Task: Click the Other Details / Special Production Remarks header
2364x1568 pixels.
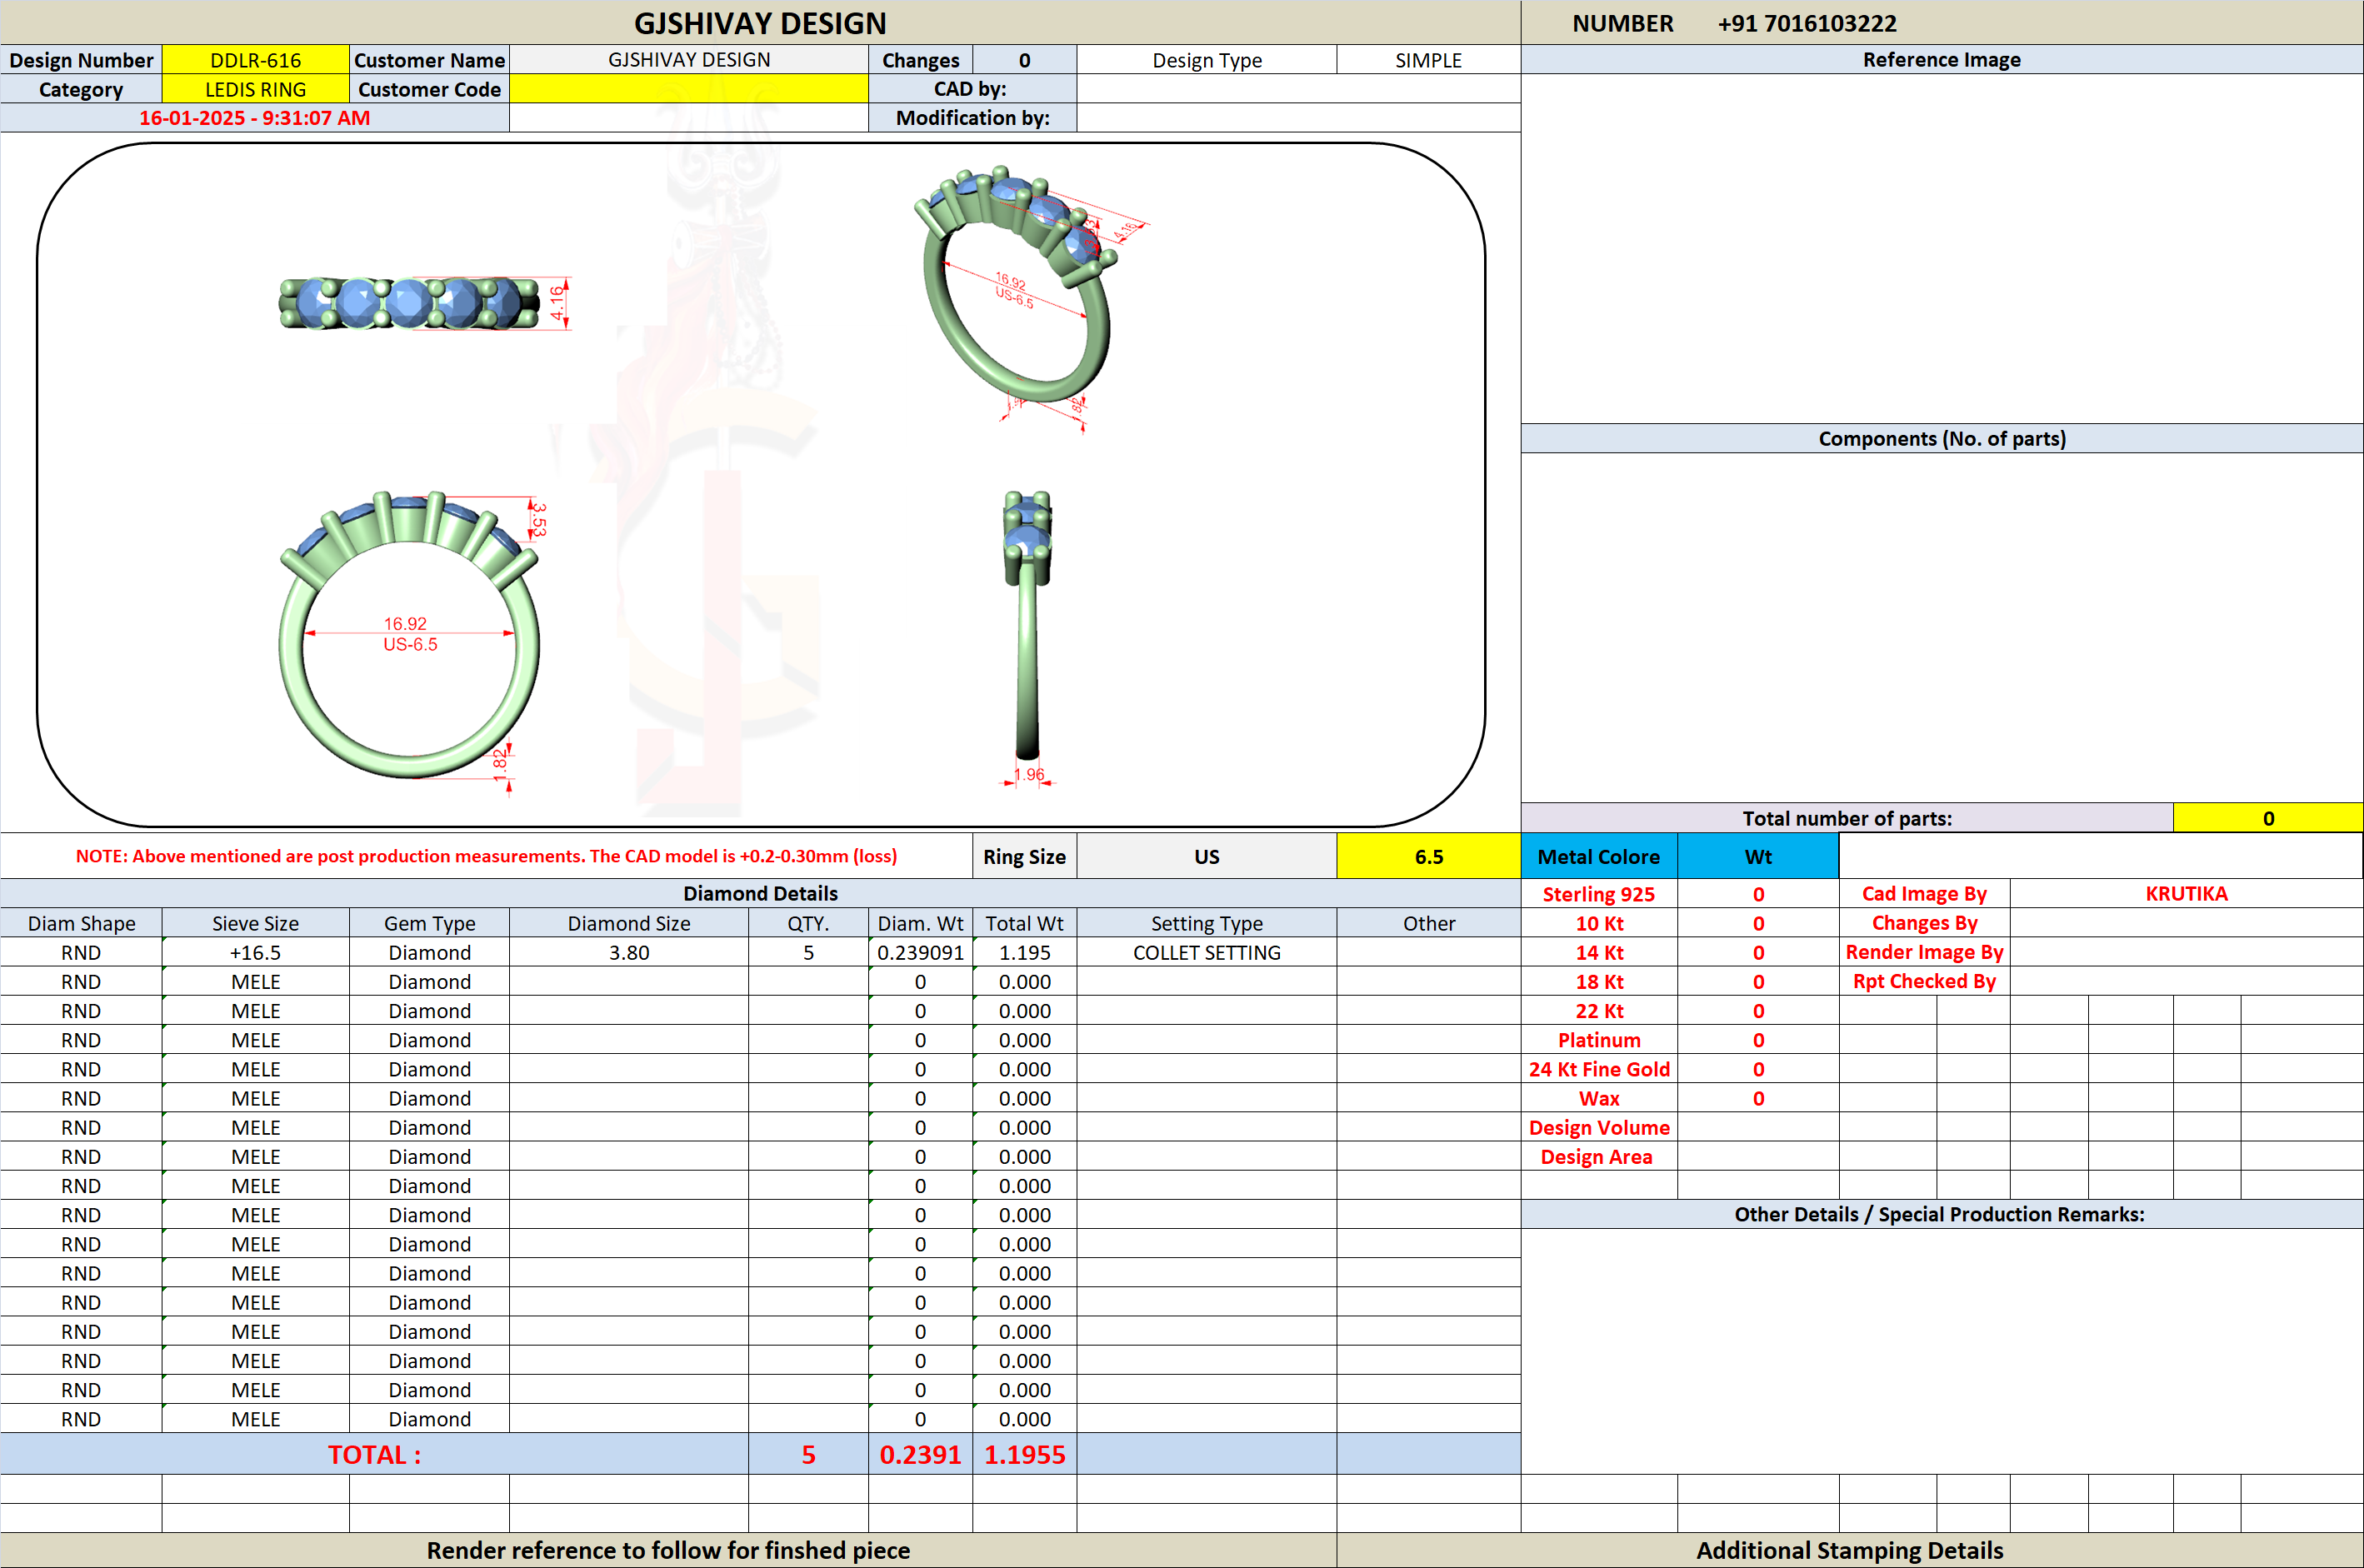Action: click(1941, 1214)
